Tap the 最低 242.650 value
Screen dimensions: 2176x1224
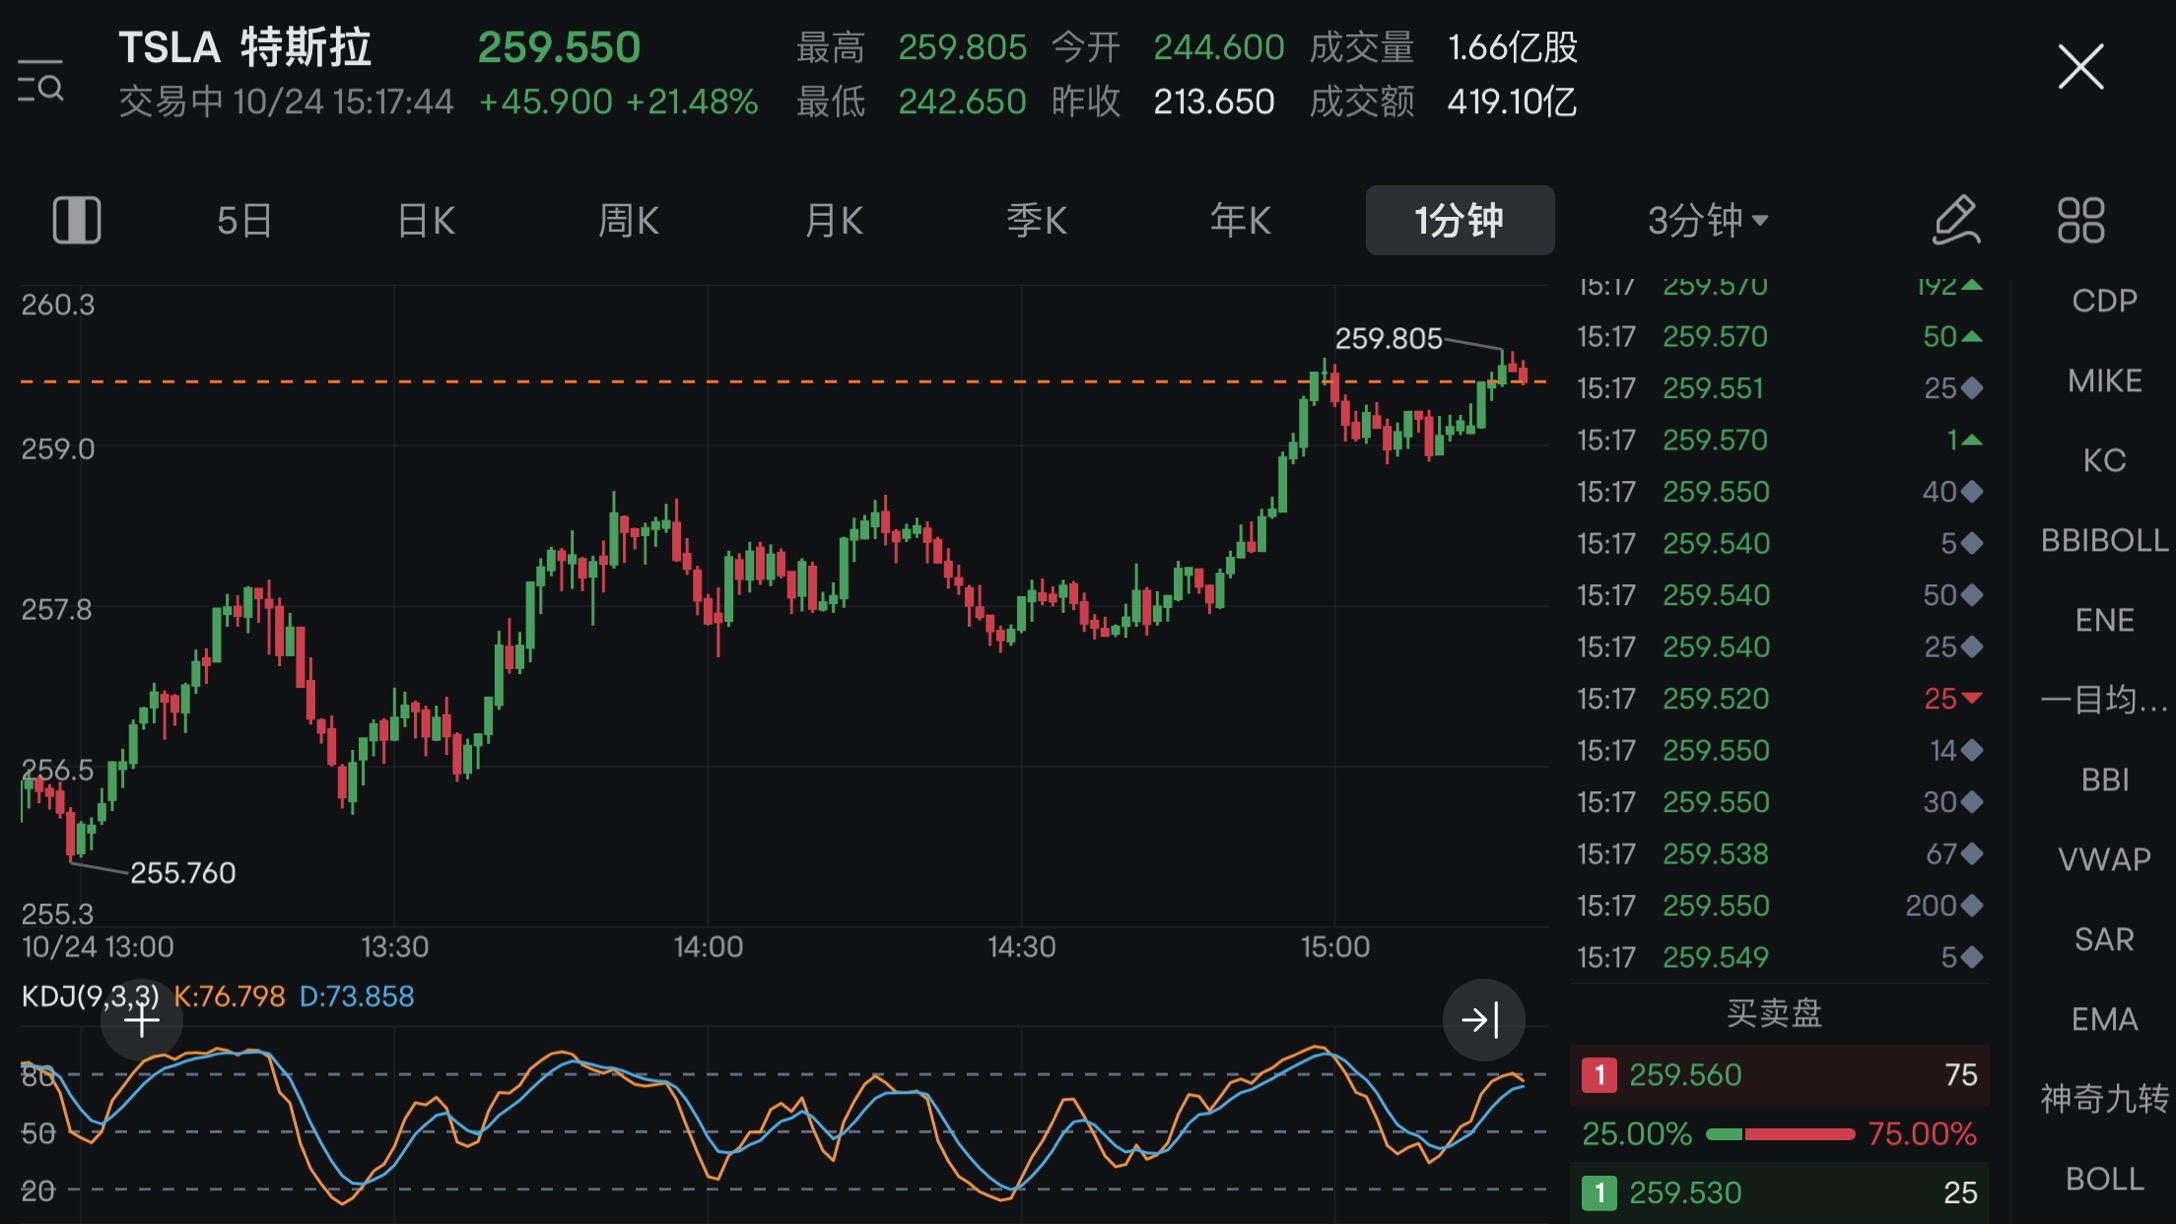pos(962,101)
